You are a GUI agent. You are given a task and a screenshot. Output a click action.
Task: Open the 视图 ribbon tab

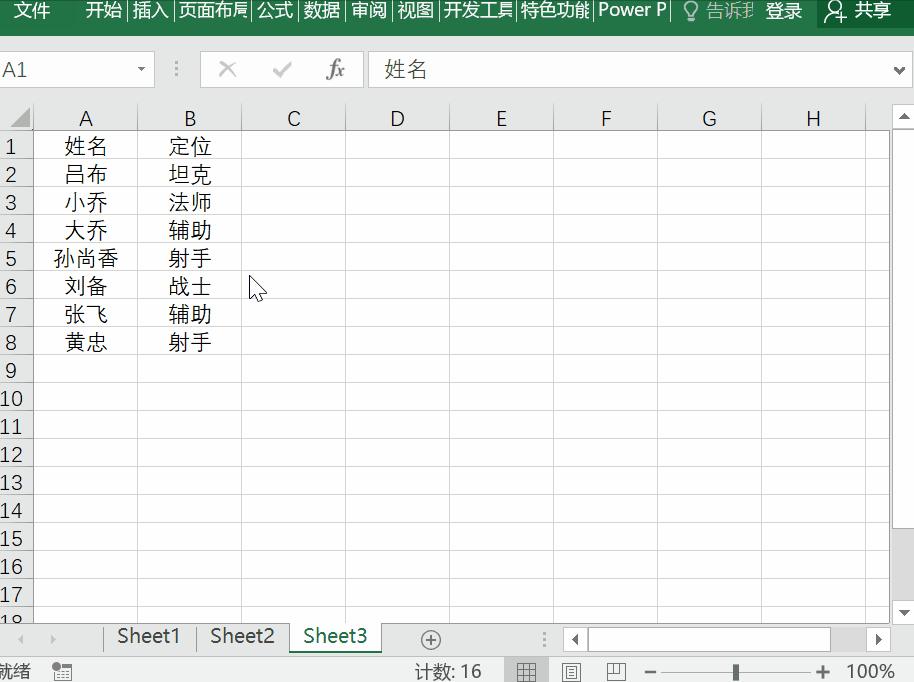tap(416, 10)
